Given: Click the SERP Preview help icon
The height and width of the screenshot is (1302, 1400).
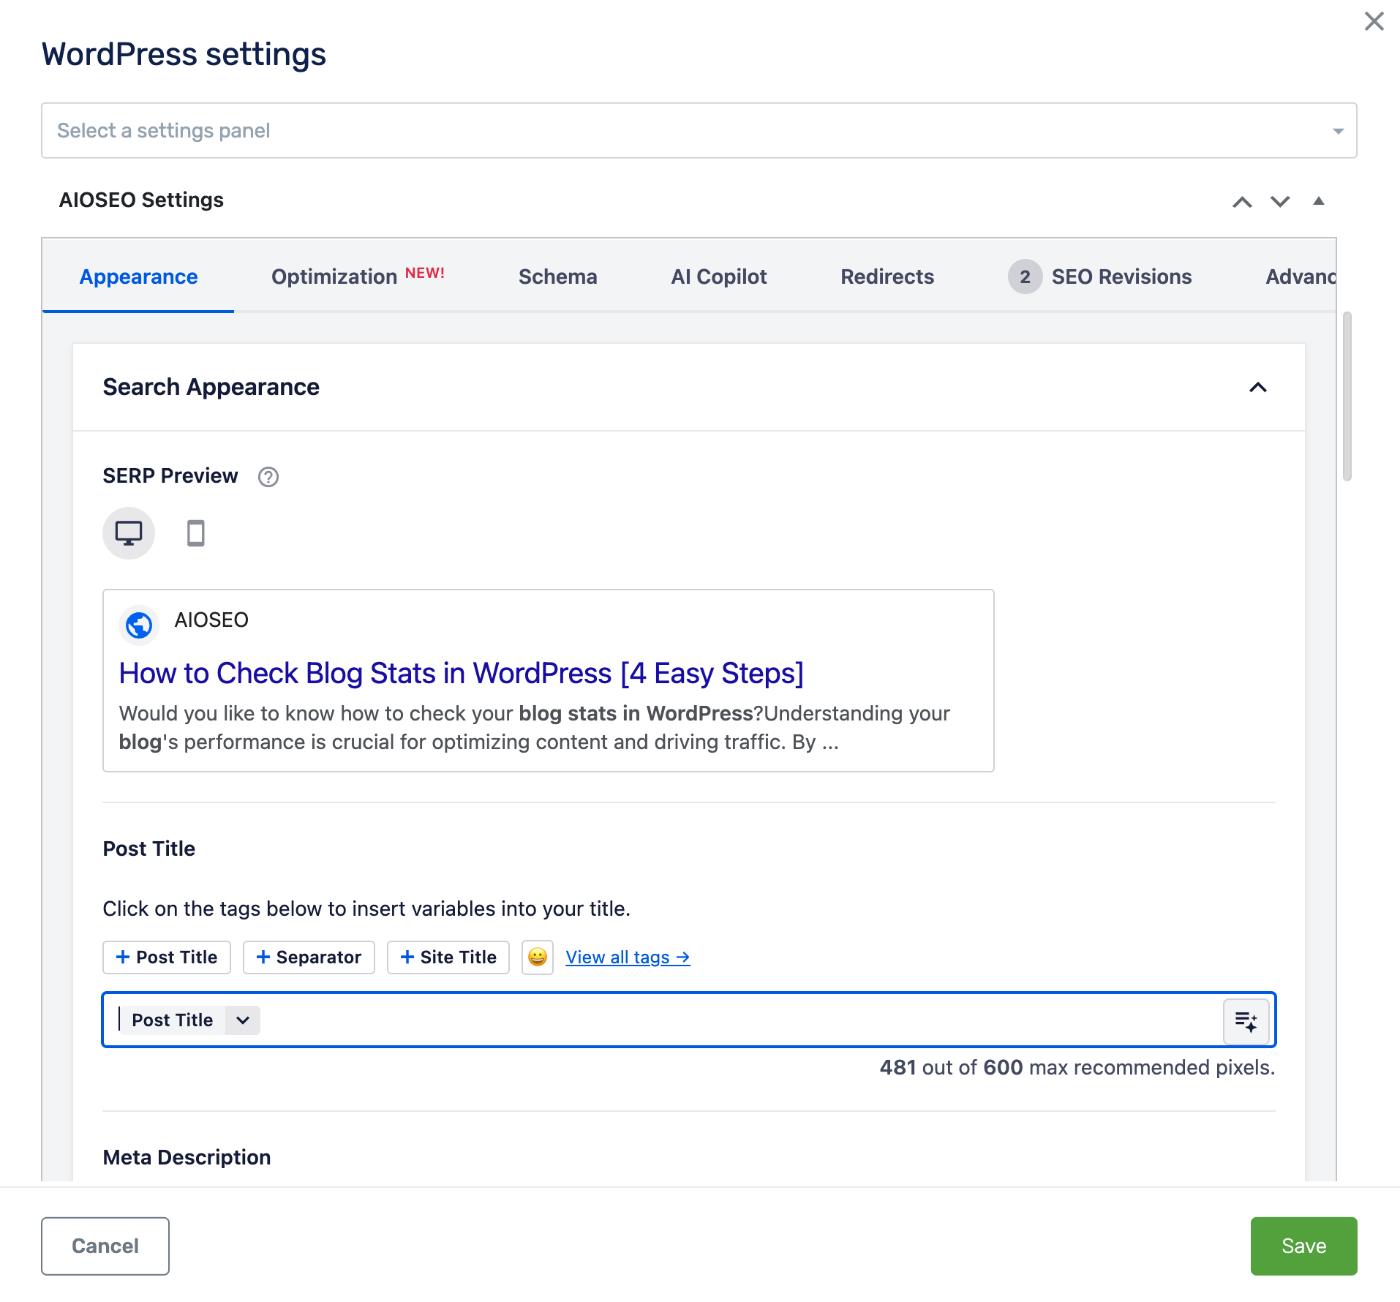Looking at the screenshot, I should click(268, 477).
